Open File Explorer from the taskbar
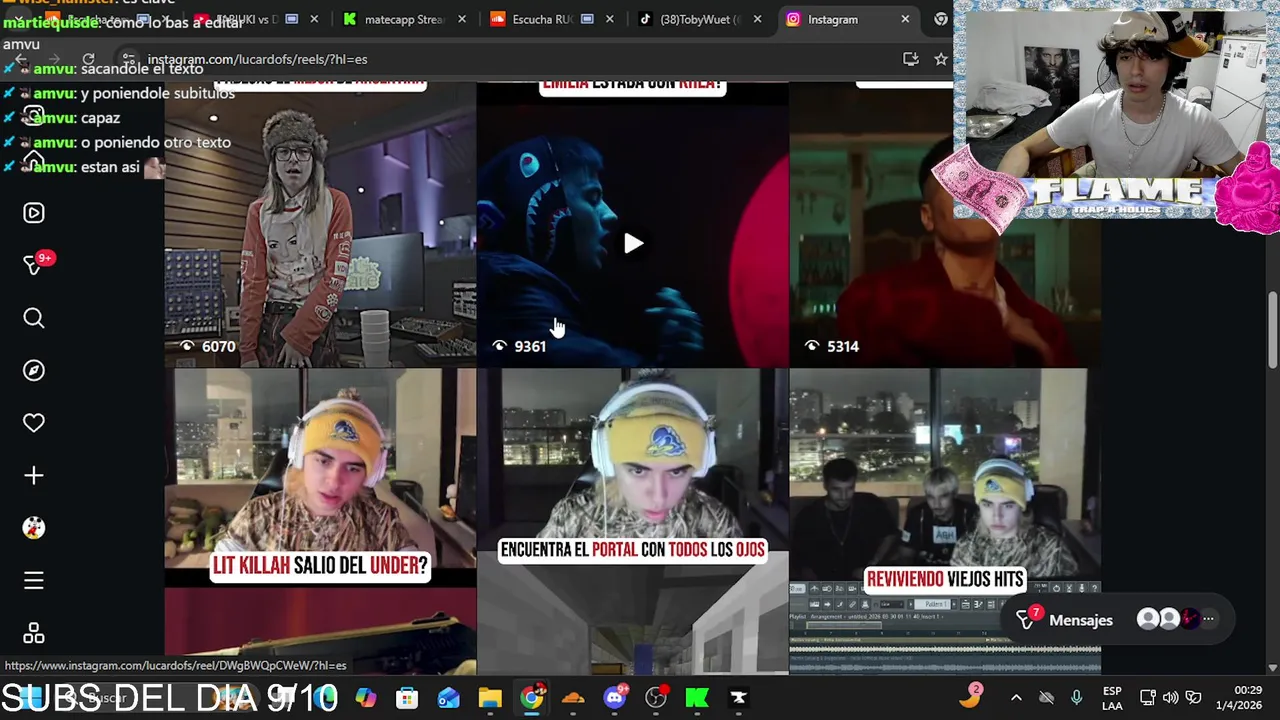The width and height of the screenshot is (1280, 720). click(490, 698)
